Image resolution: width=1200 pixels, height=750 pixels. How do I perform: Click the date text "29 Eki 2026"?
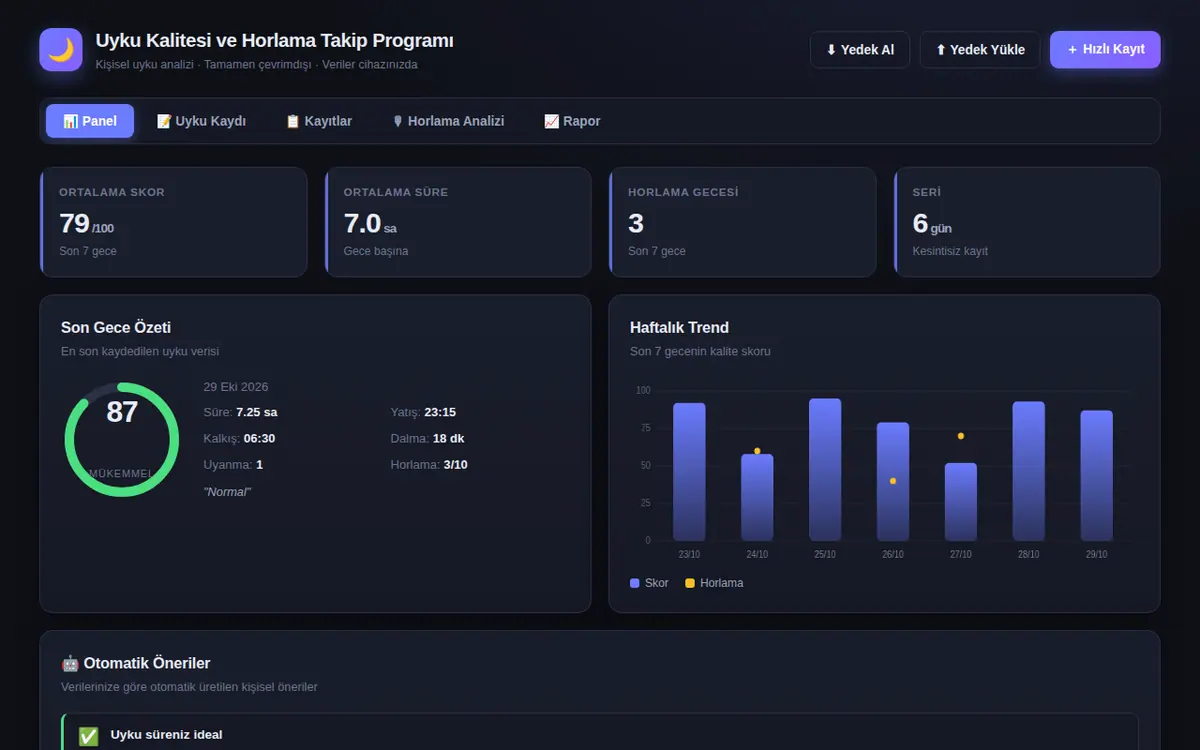(x=236, y=387)
